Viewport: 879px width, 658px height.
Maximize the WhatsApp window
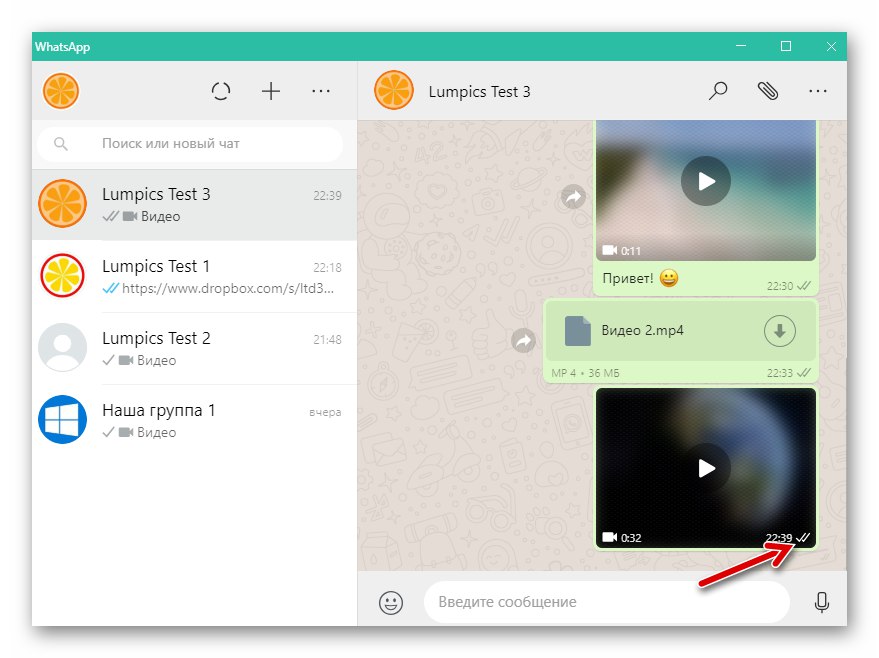pyautogui.click(x=786, y=46)
